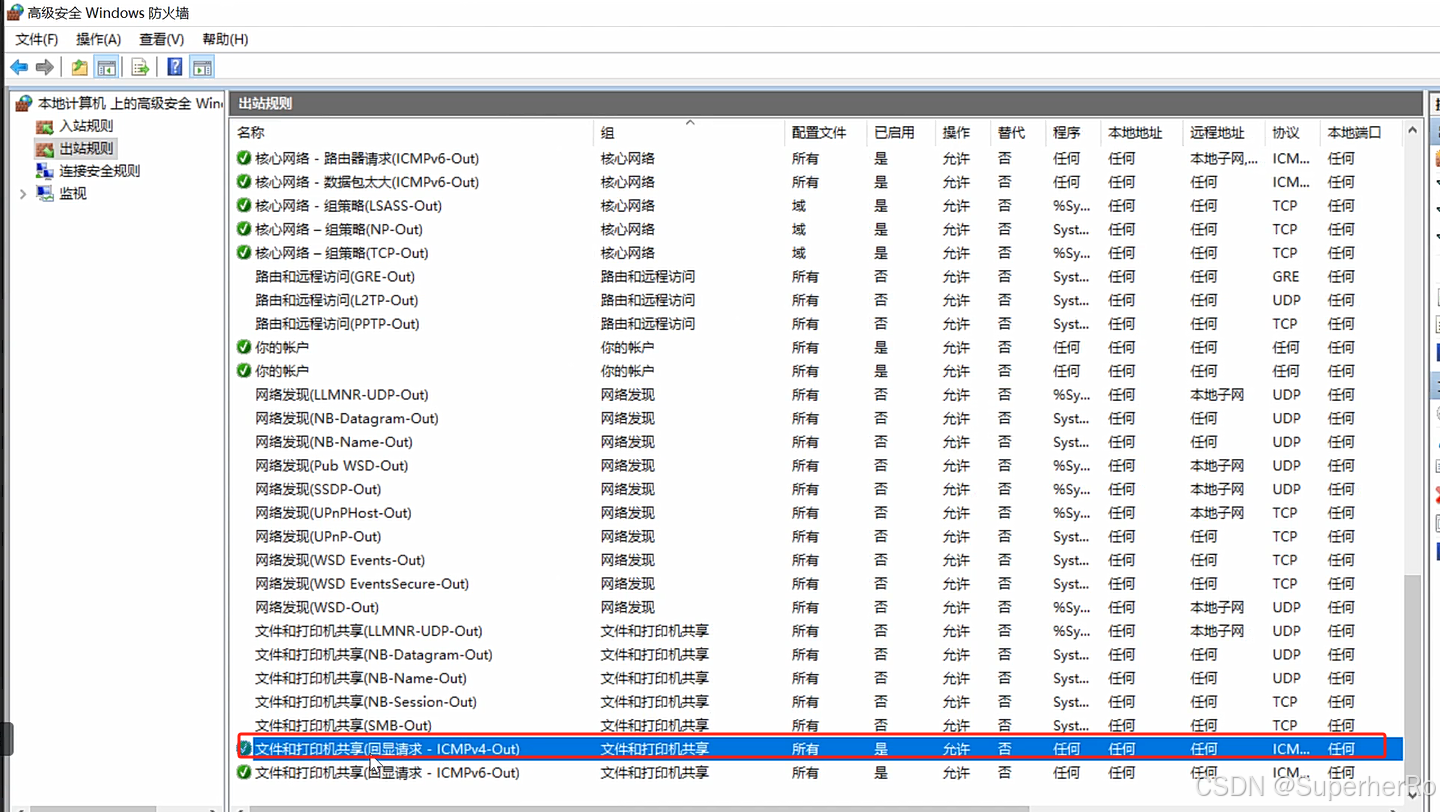Viewport: 1440px width, 812px height.
Task: Click the rules list vertical scrollbar thumb
Action: 1412,682
